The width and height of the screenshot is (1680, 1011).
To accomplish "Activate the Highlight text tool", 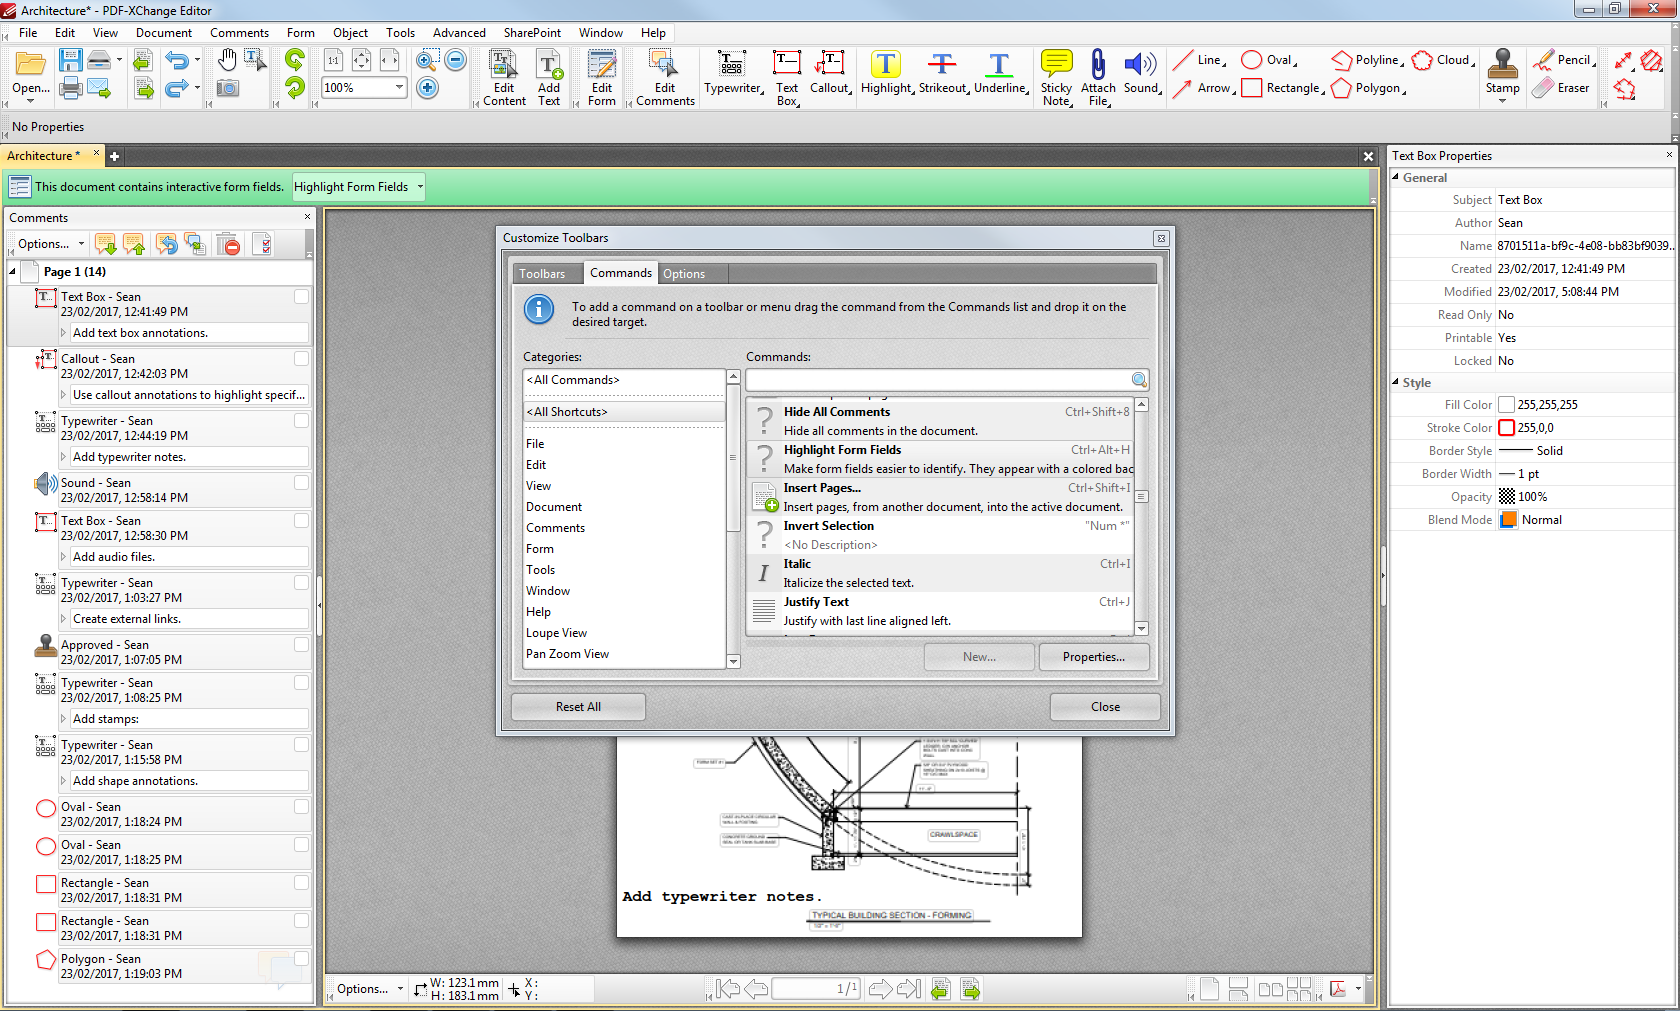I will tap(886, 74).
